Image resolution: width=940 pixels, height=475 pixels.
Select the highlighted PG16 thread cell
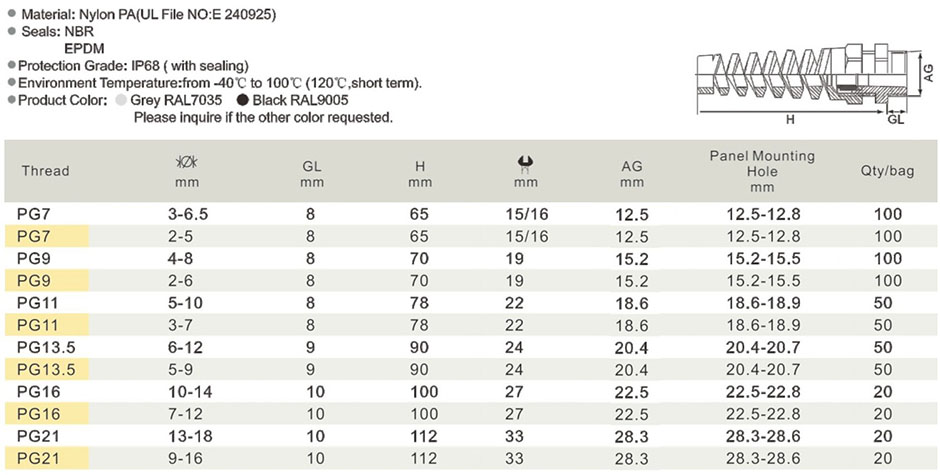tap(47, 414)
